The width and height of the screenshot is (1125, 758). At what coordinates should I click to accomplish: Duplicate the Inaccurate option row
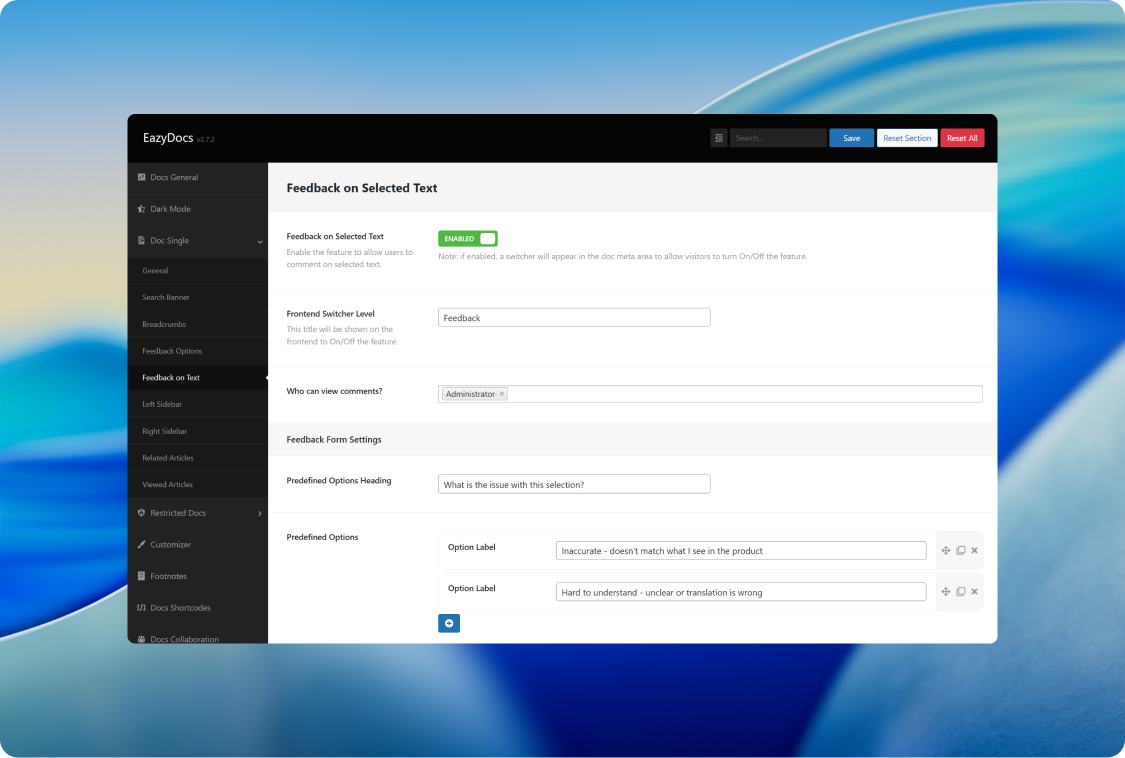click(960, 550)
